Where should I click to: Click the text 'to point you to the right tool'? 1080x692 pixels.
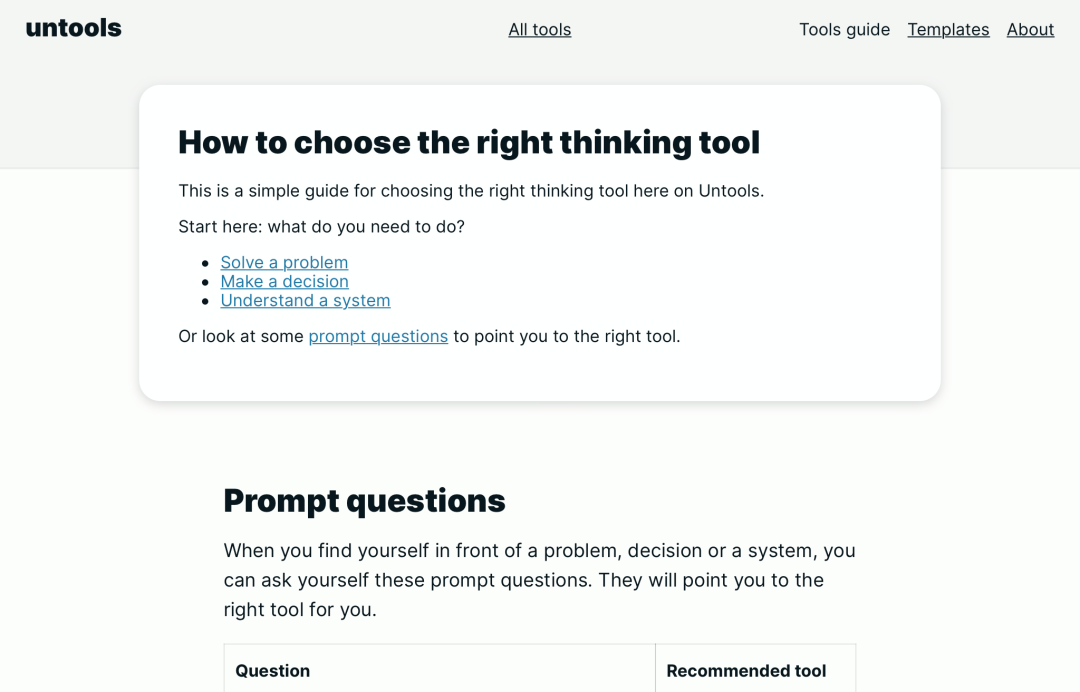click(566, 336)
